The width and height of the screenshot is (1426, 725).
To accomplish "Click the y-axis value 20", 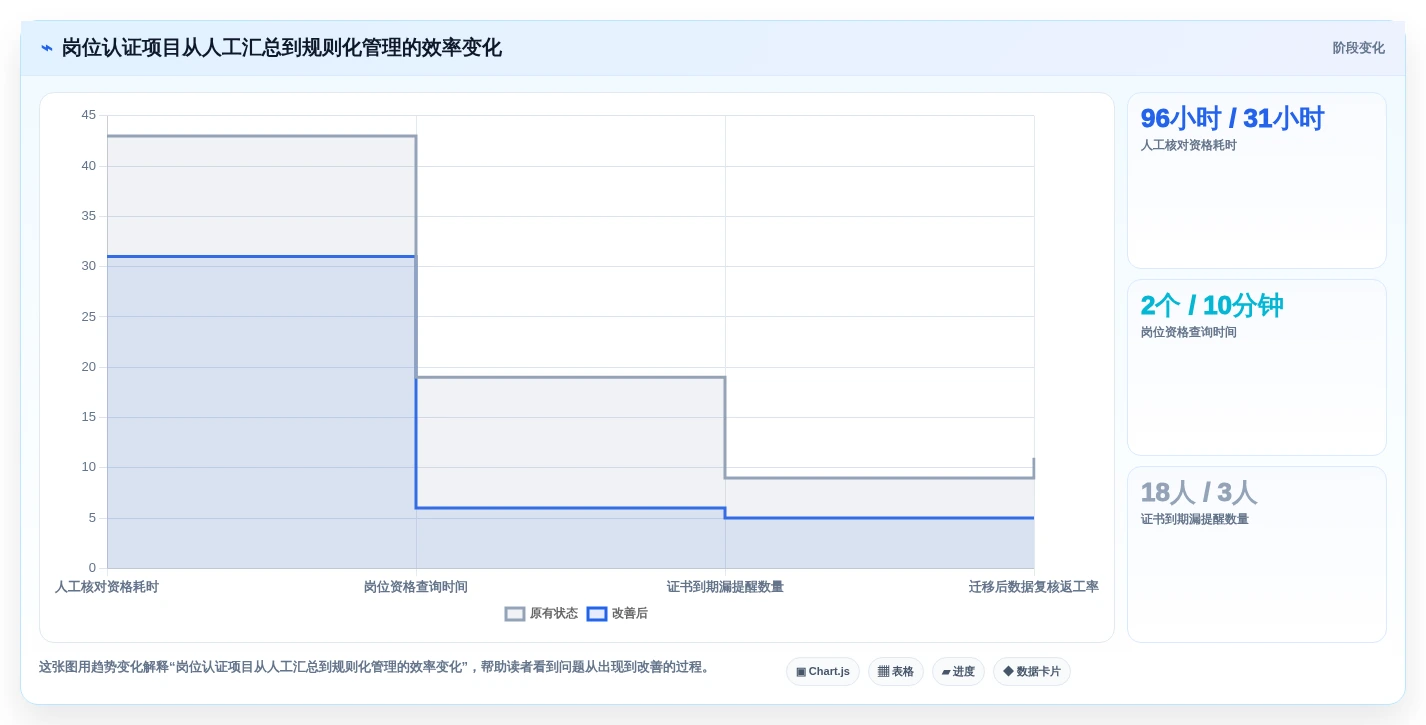I will (x=89, y=367).
